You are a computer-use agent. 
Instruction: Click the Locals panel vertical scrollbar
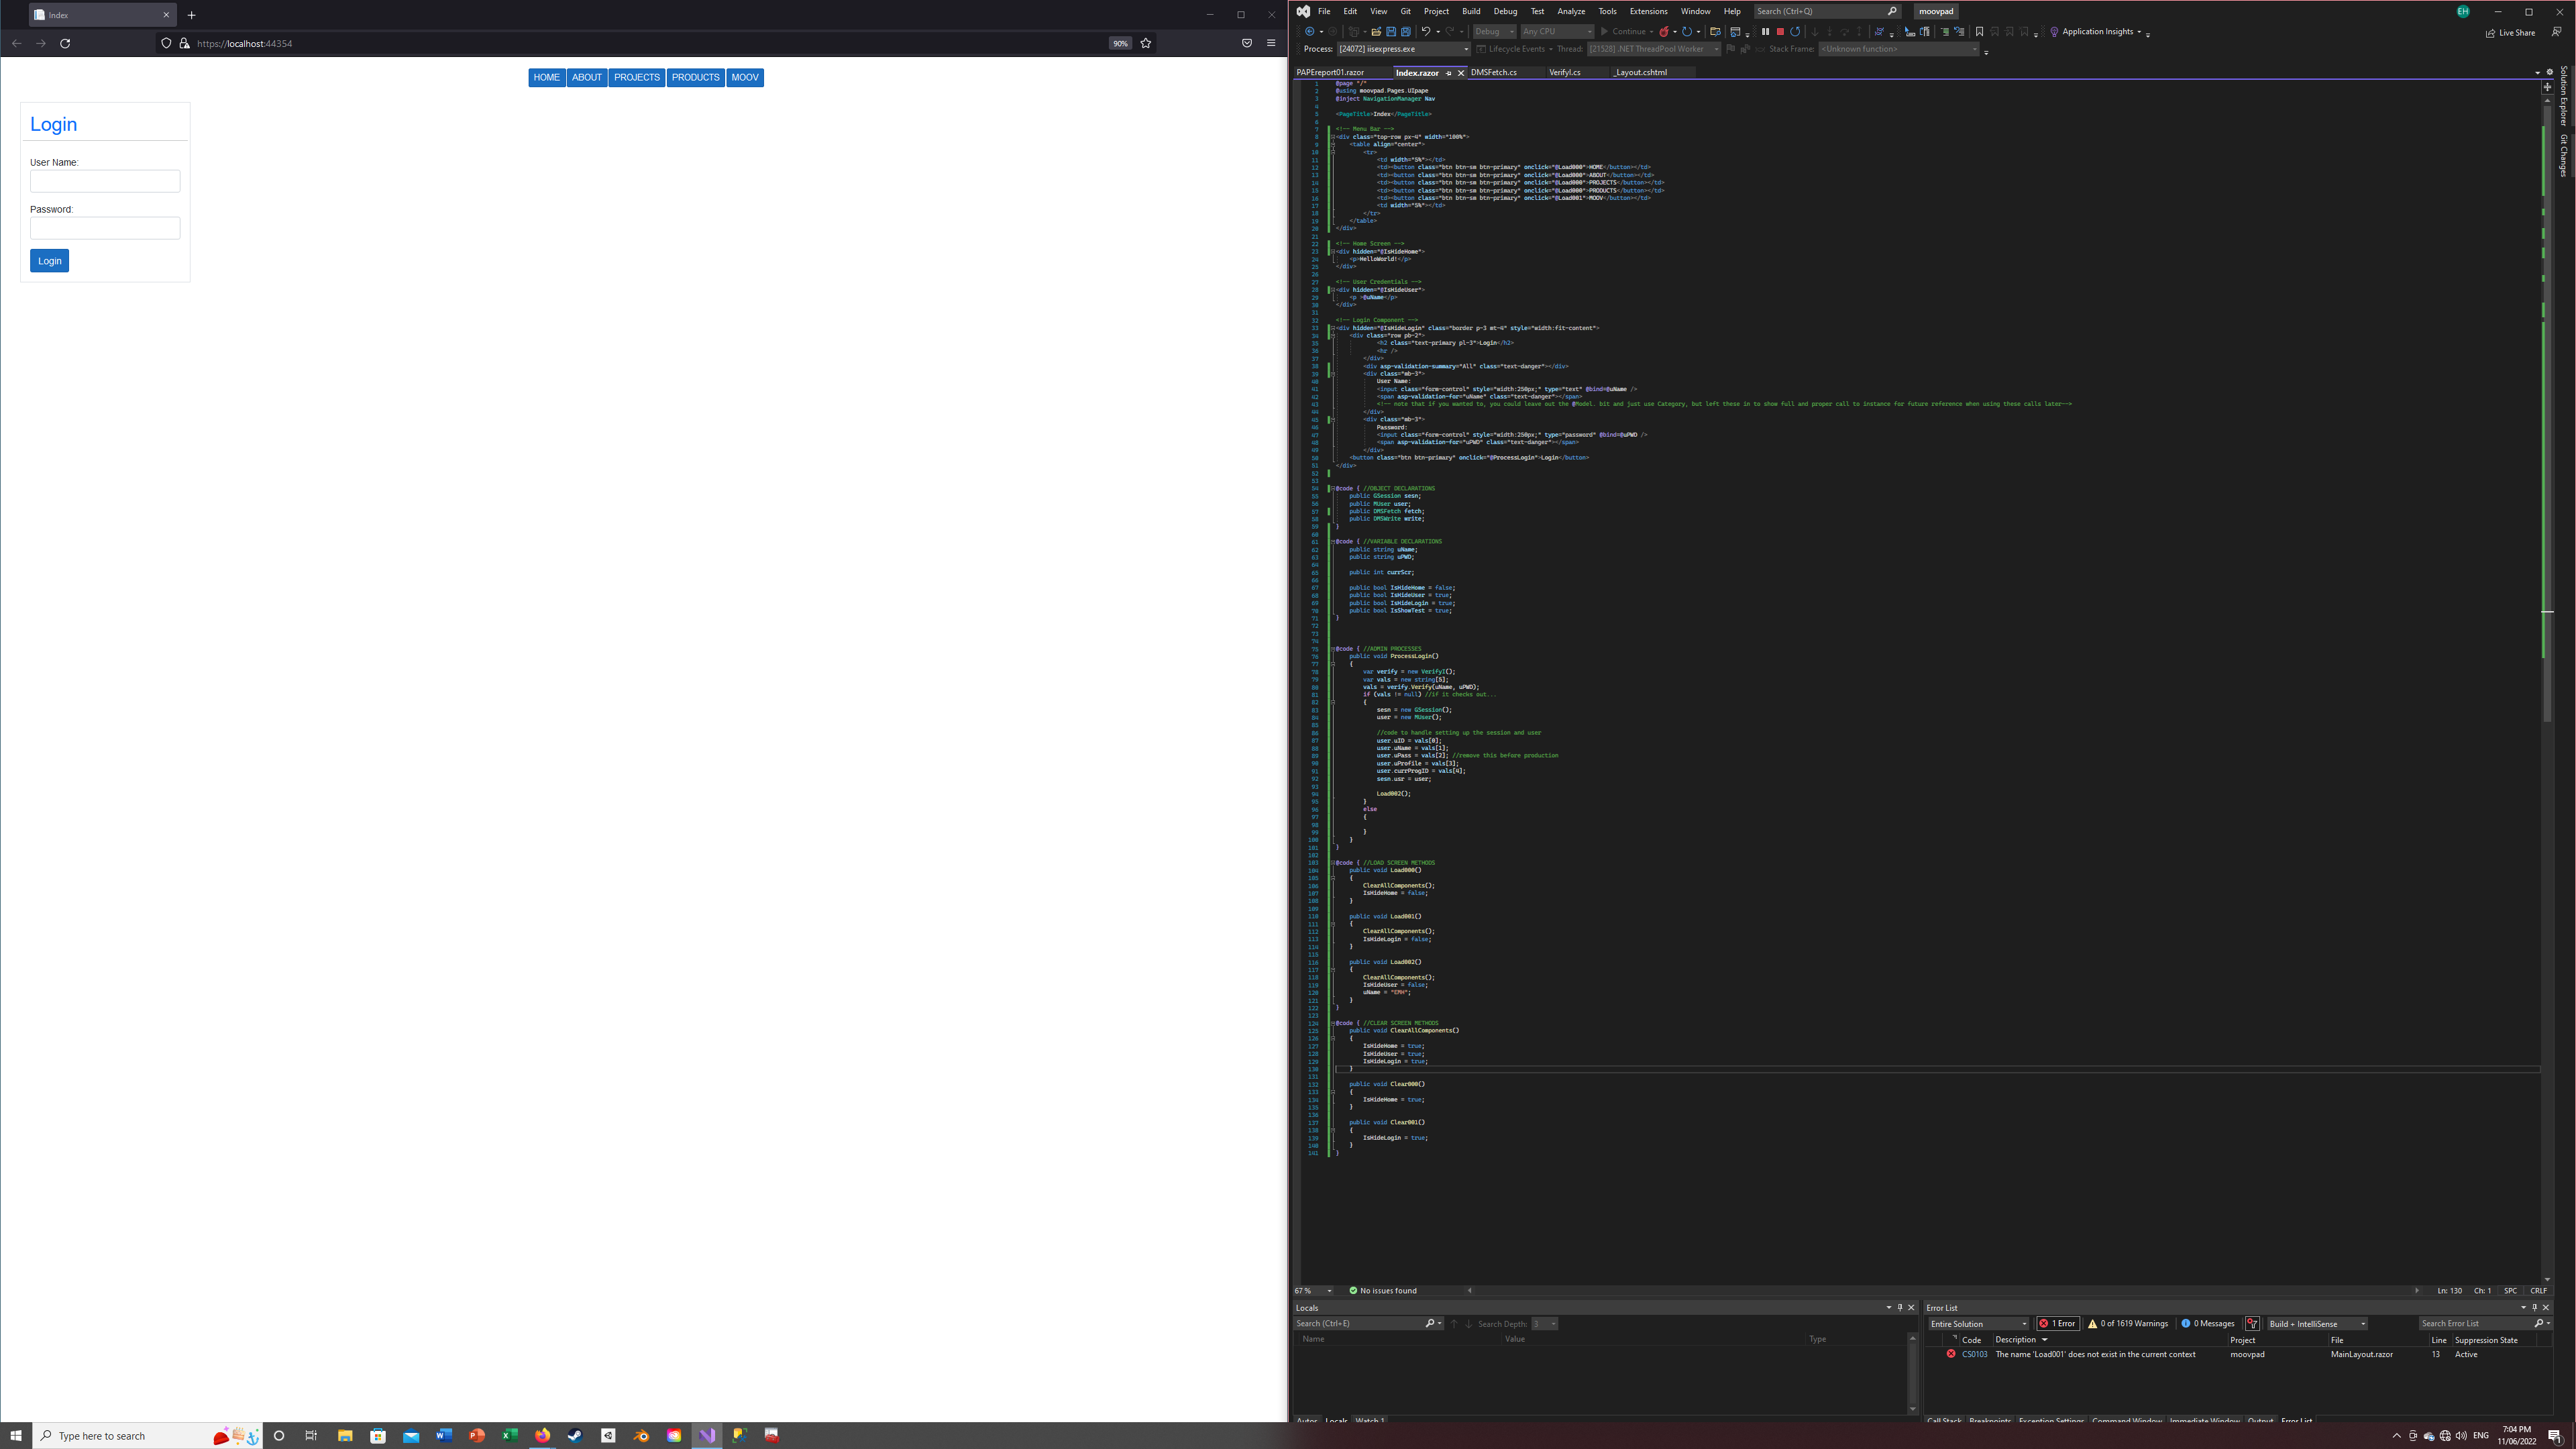[1912, 1373]
